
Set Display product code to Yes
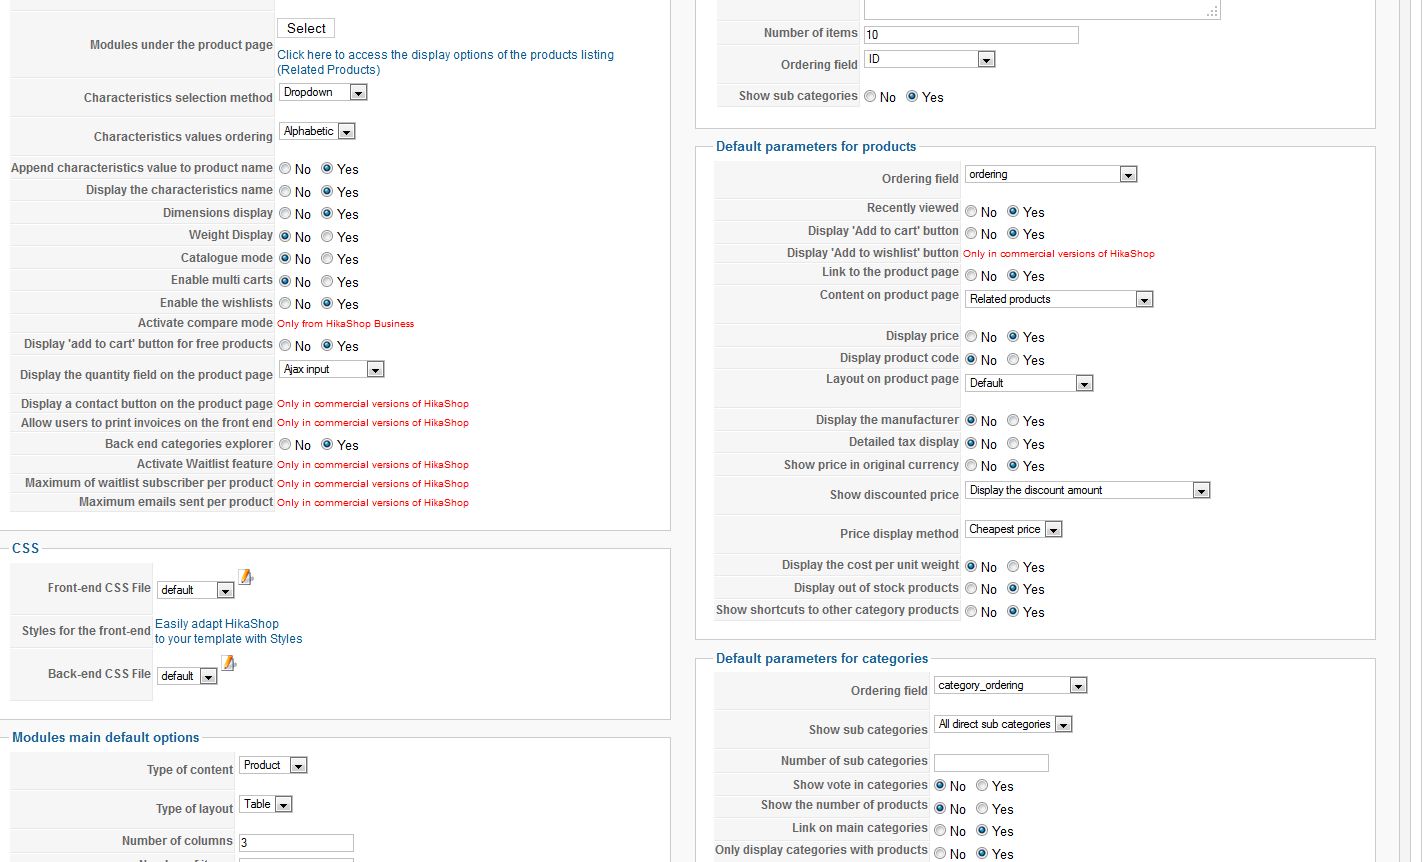[1013, 360]
